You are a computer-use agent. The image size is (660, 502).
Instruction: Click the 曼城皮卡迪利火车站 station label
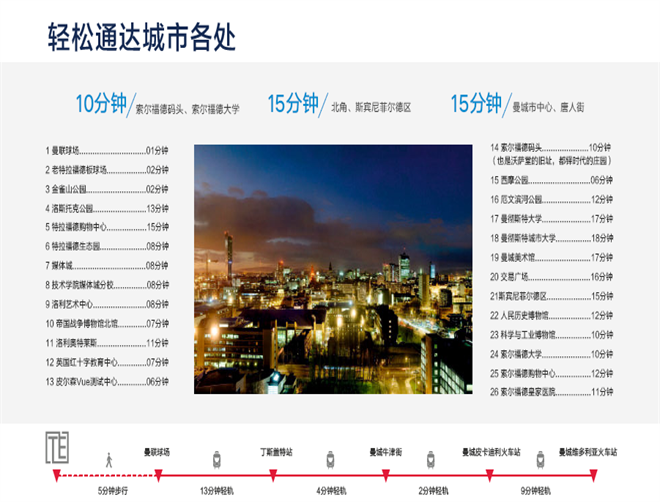point(491,452)
